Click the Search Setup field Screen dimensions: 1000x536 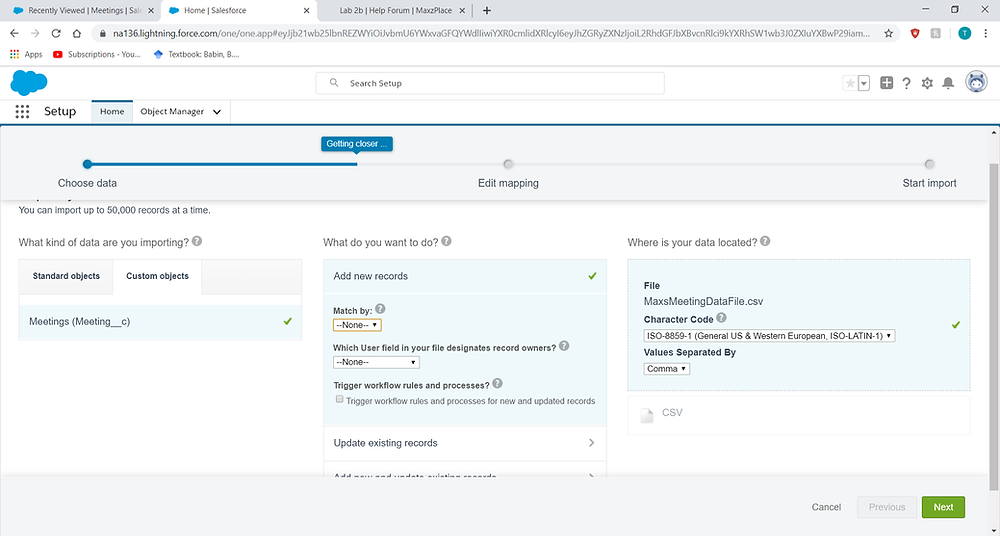pos(490,83)
